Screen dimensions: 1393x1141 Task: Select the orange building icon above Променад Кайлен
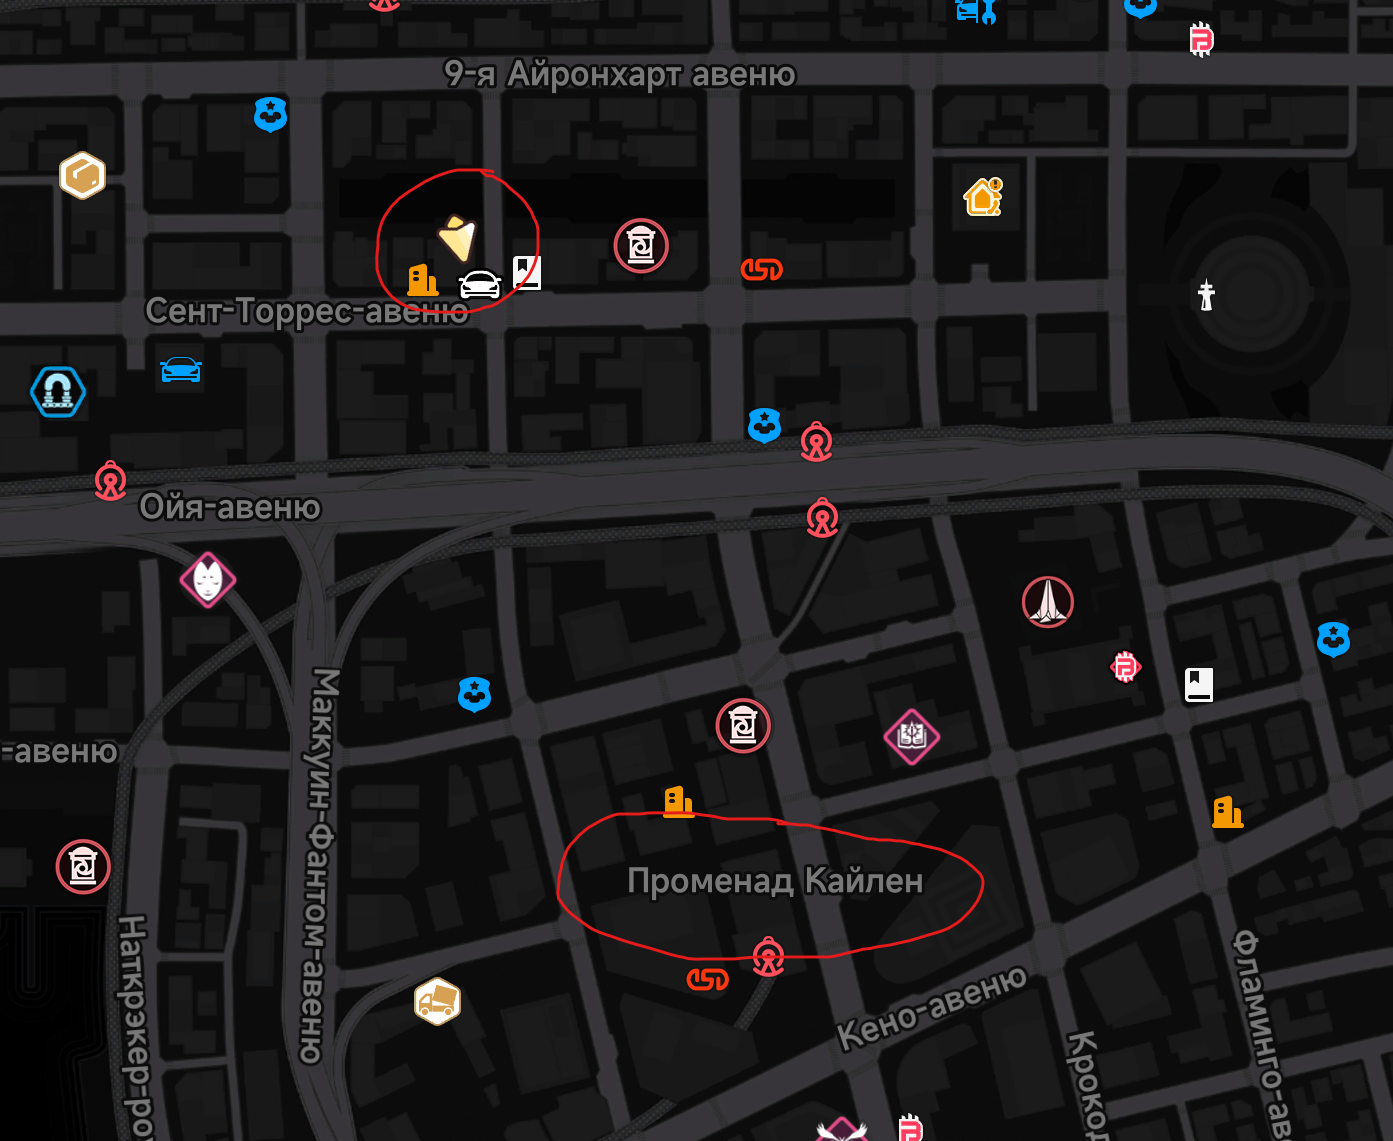coord(679,802)
